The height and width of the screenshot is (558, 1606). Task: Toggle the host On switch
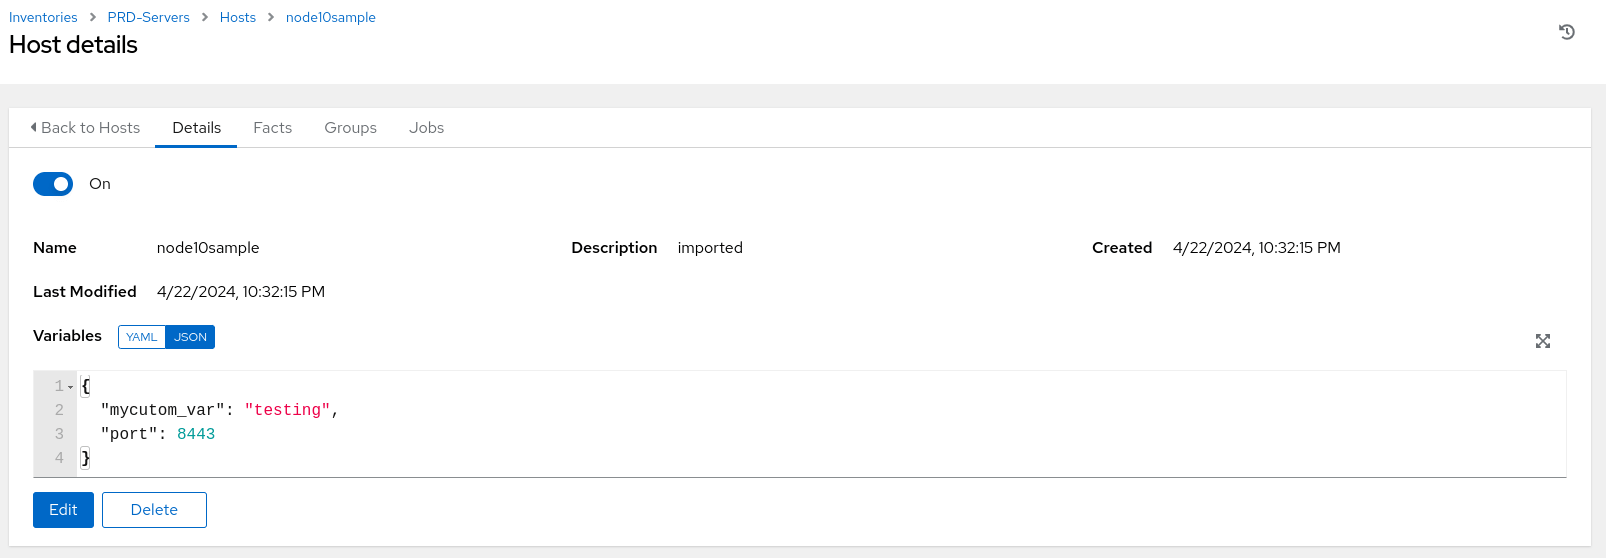coord(53,184)
